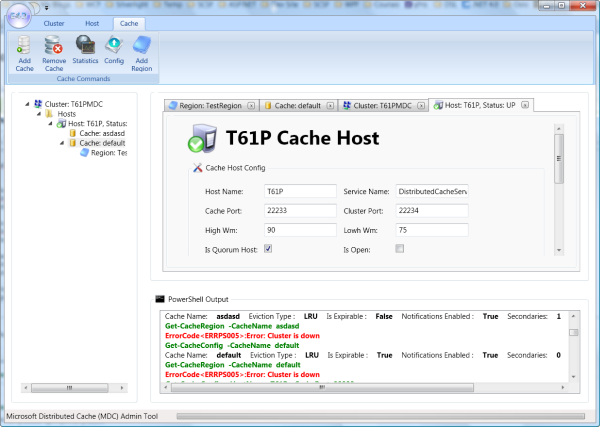Click the Hosts folder icon
This screenshot has height=427, width=600.
[x=49, y=114]
